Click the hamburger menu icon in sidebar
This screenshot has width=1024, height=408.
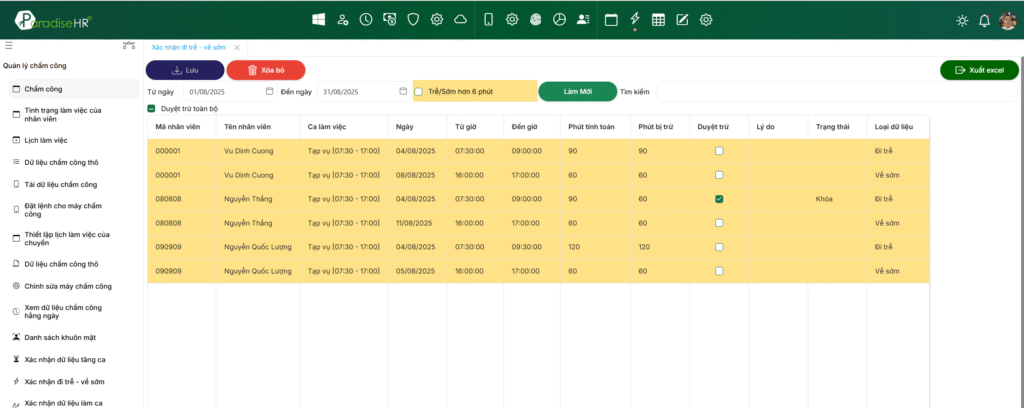point(8,46)
